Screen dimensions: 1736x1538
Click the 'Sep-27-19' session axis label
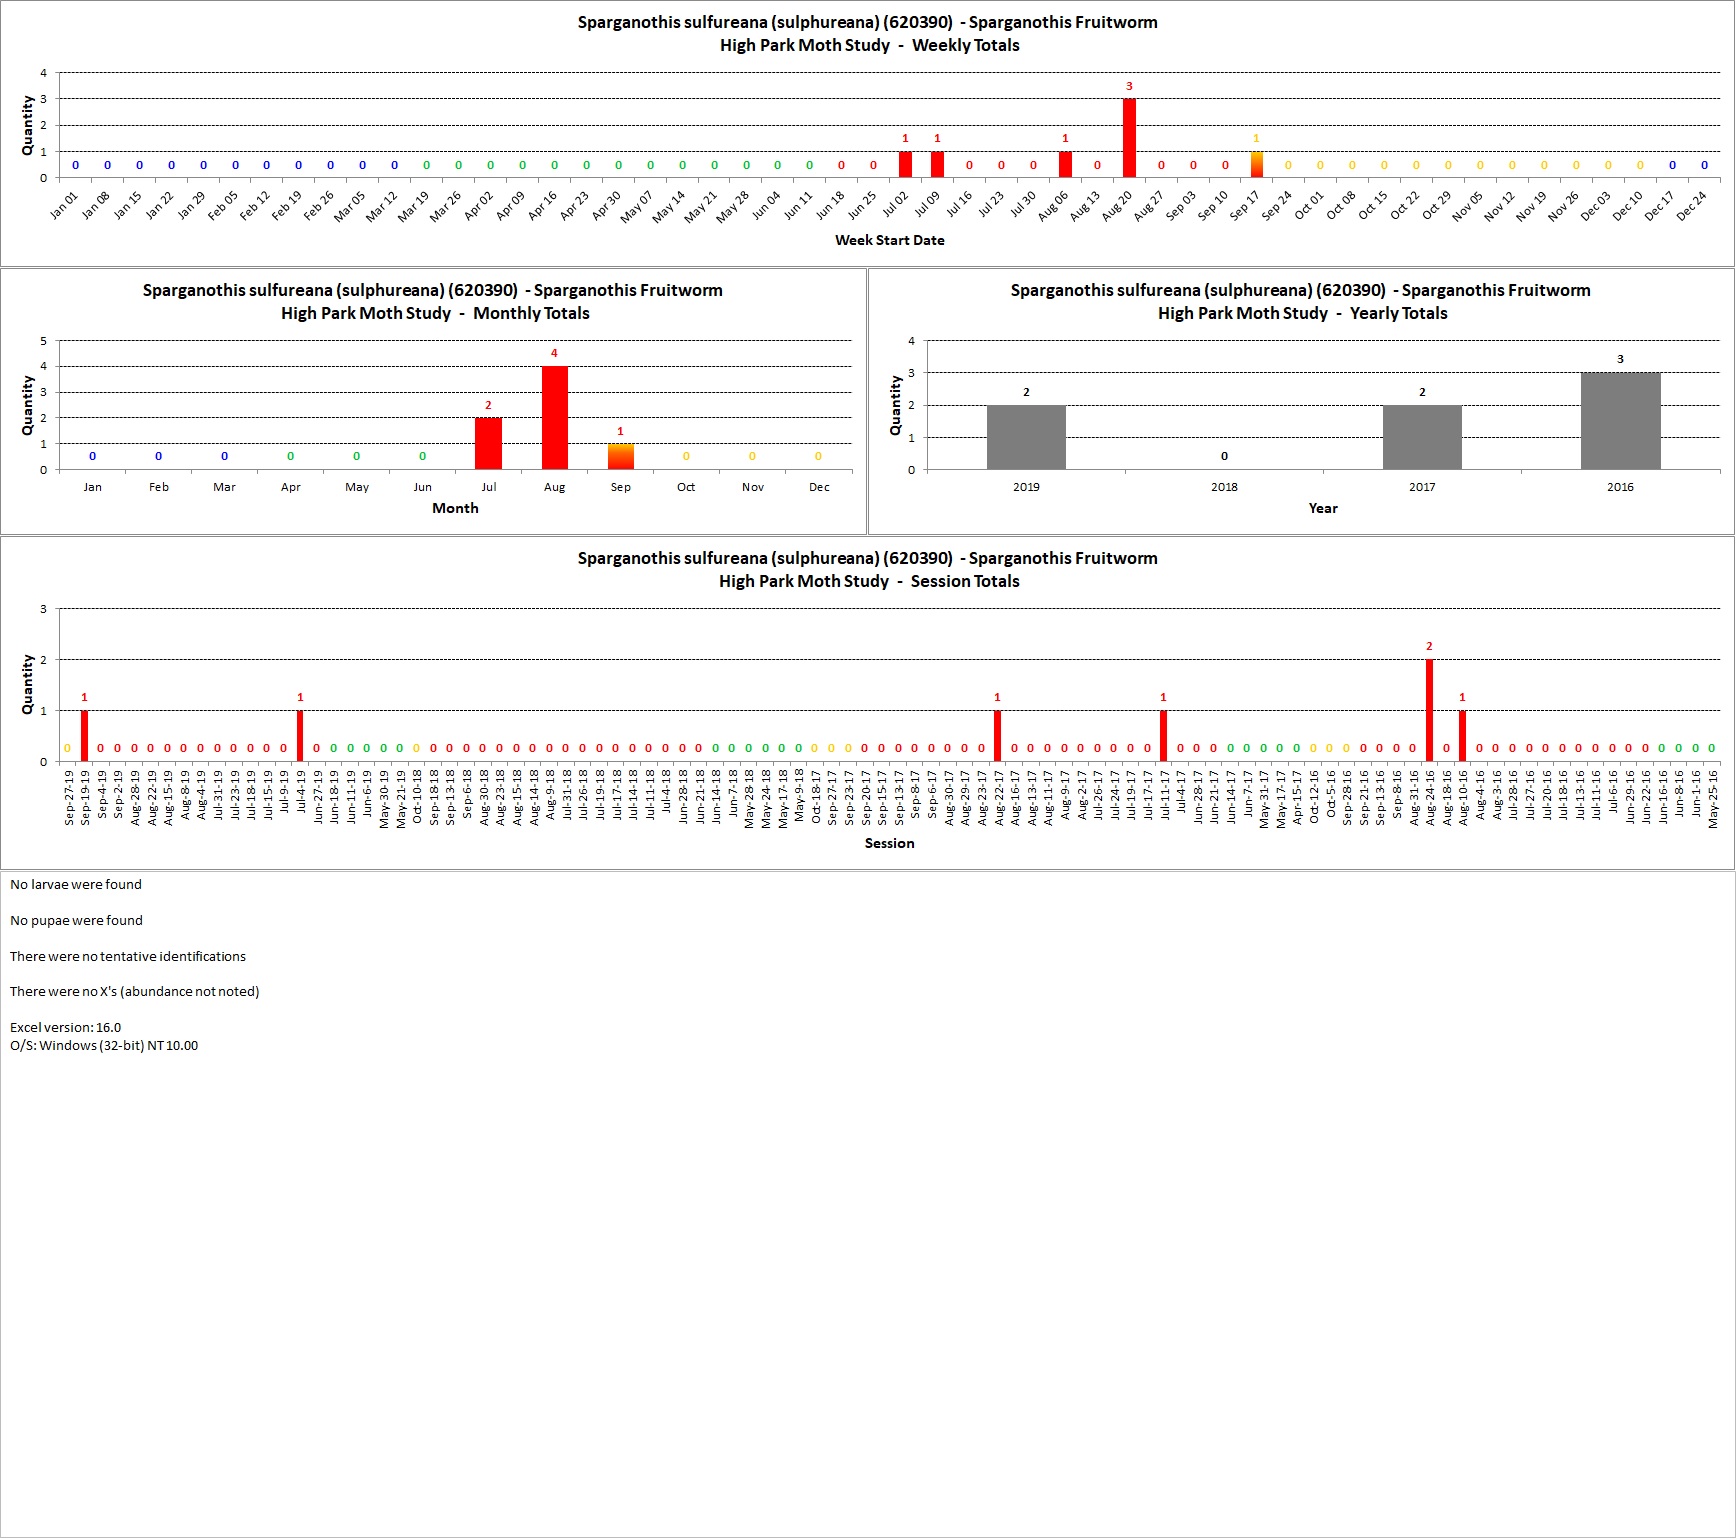(69, 797)
